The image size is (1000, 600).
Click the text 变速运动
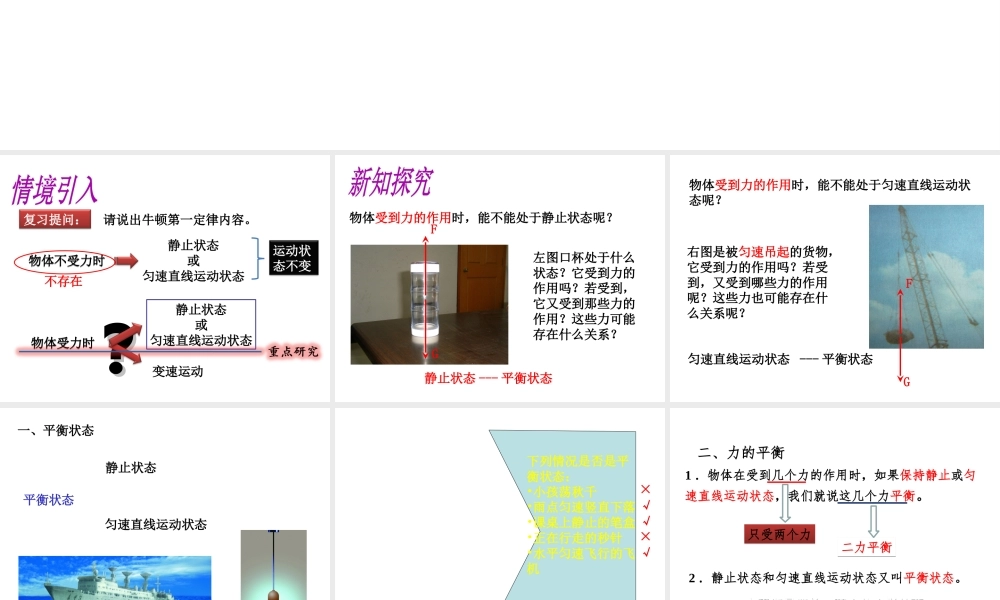tap(177, 372)
